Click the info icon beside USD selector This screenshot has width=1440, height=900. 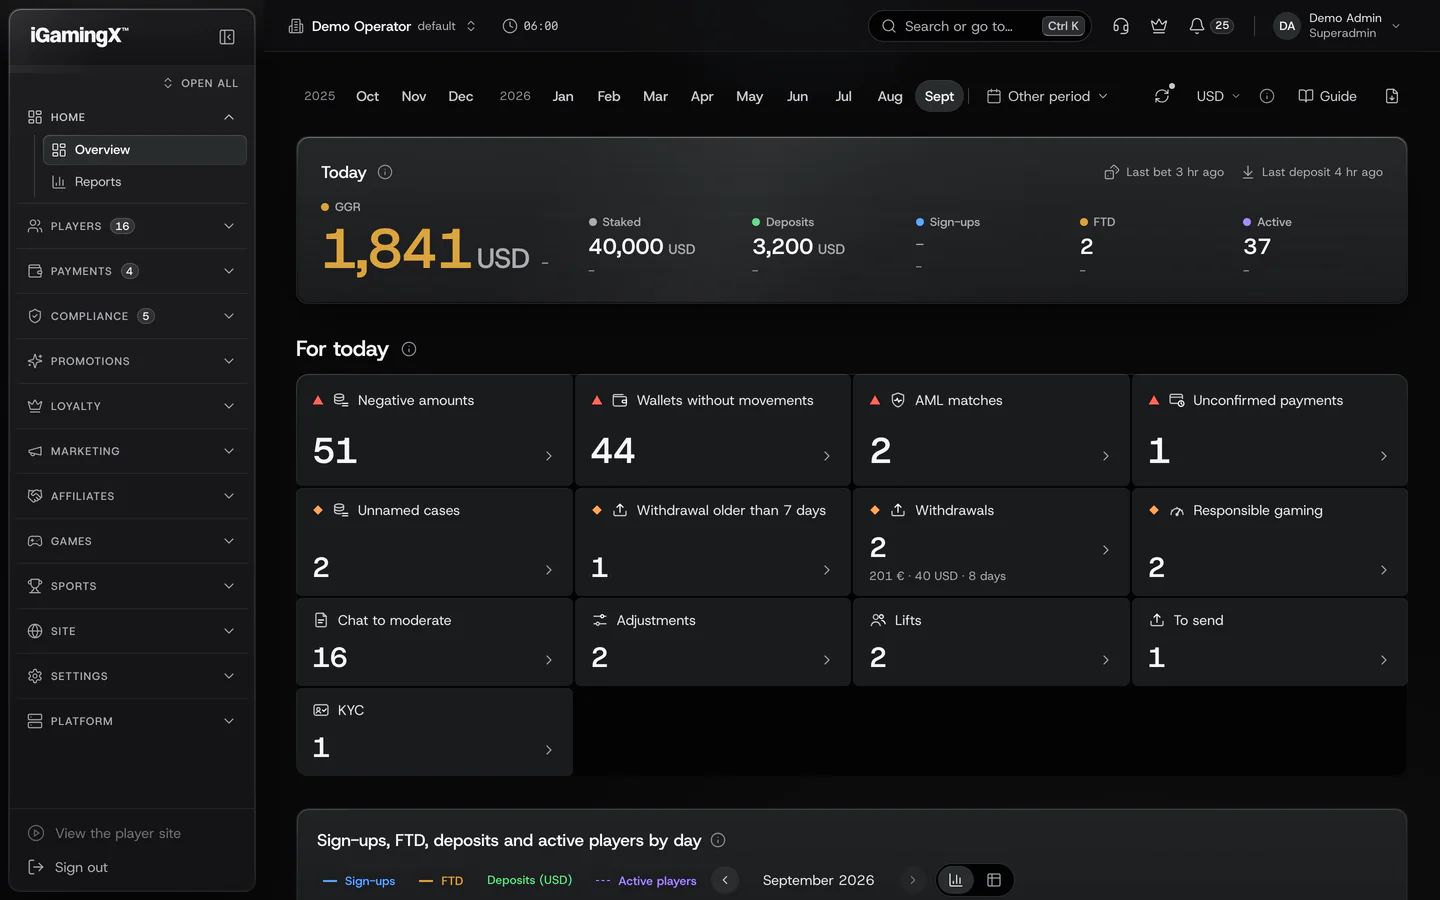tap(1267, 96)
